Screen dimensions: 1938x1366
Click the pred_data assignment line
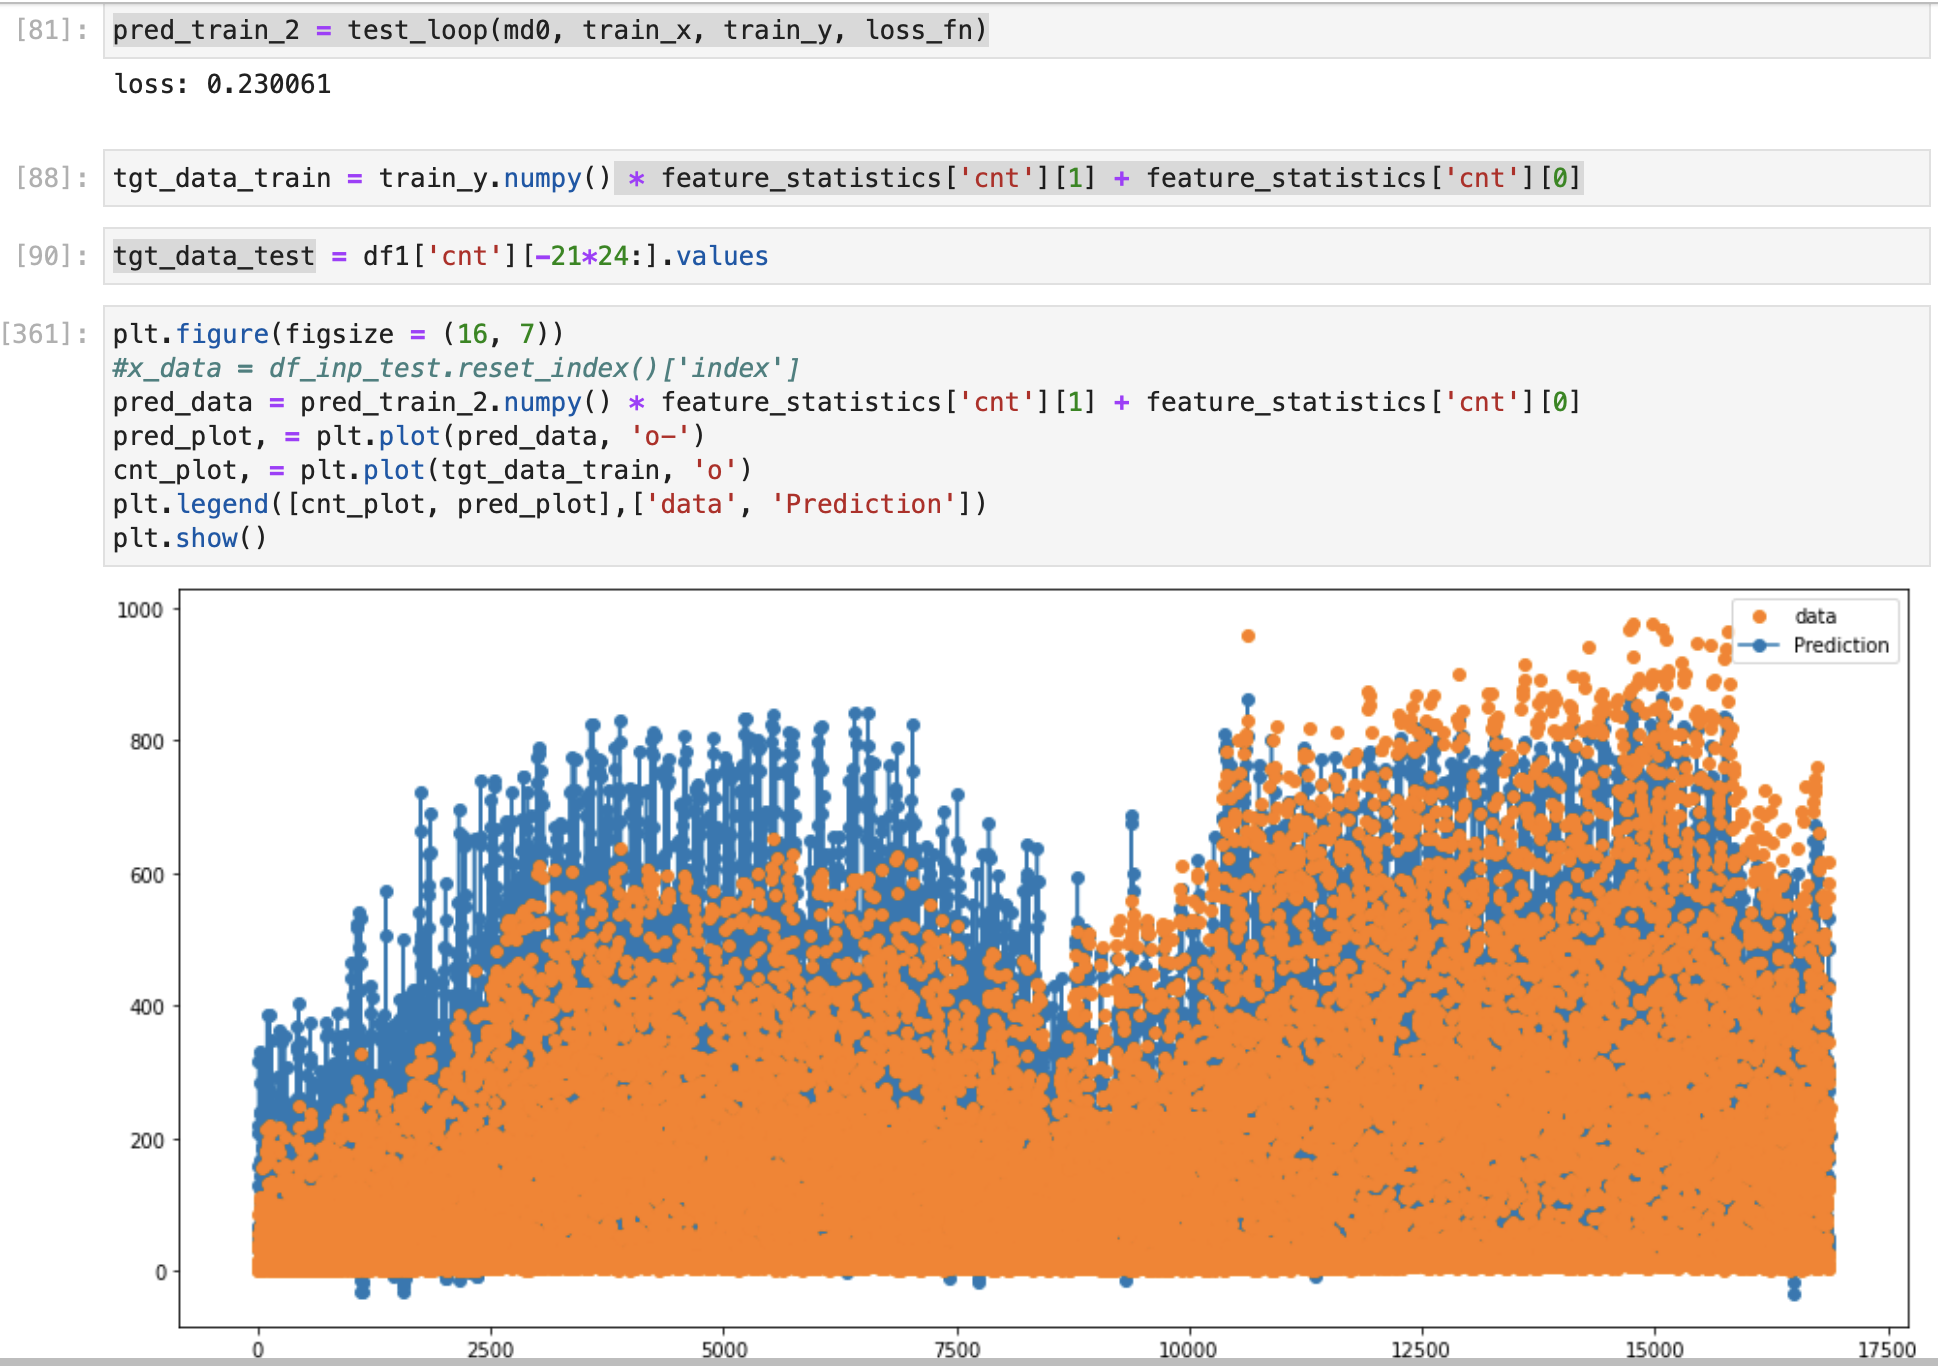coord(847,402)
